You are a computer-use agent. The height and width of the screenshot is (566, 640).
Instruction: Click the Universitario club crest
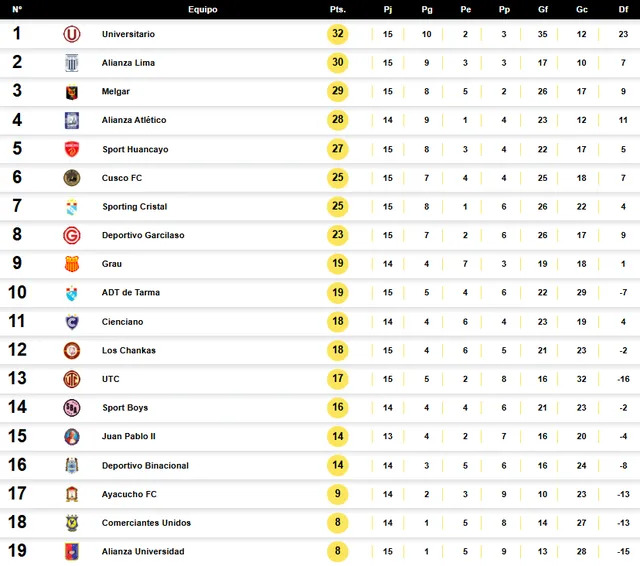click(x=72, y=34)
